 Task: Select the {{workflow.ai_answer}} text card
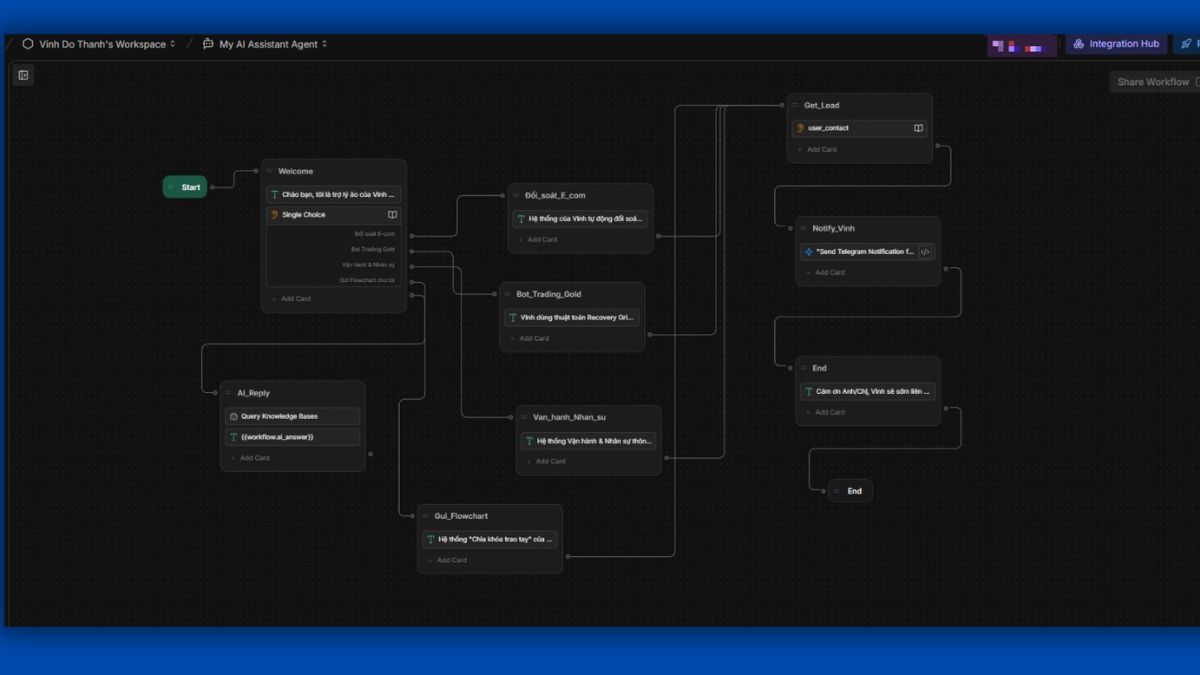[x=292, y=437]
